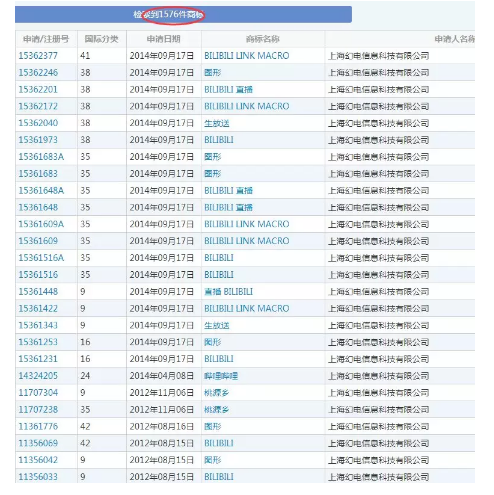Click class 42 in row 11356069
Image resolution: width=494 pixels, height=495 pixels.
pos(85,443)
